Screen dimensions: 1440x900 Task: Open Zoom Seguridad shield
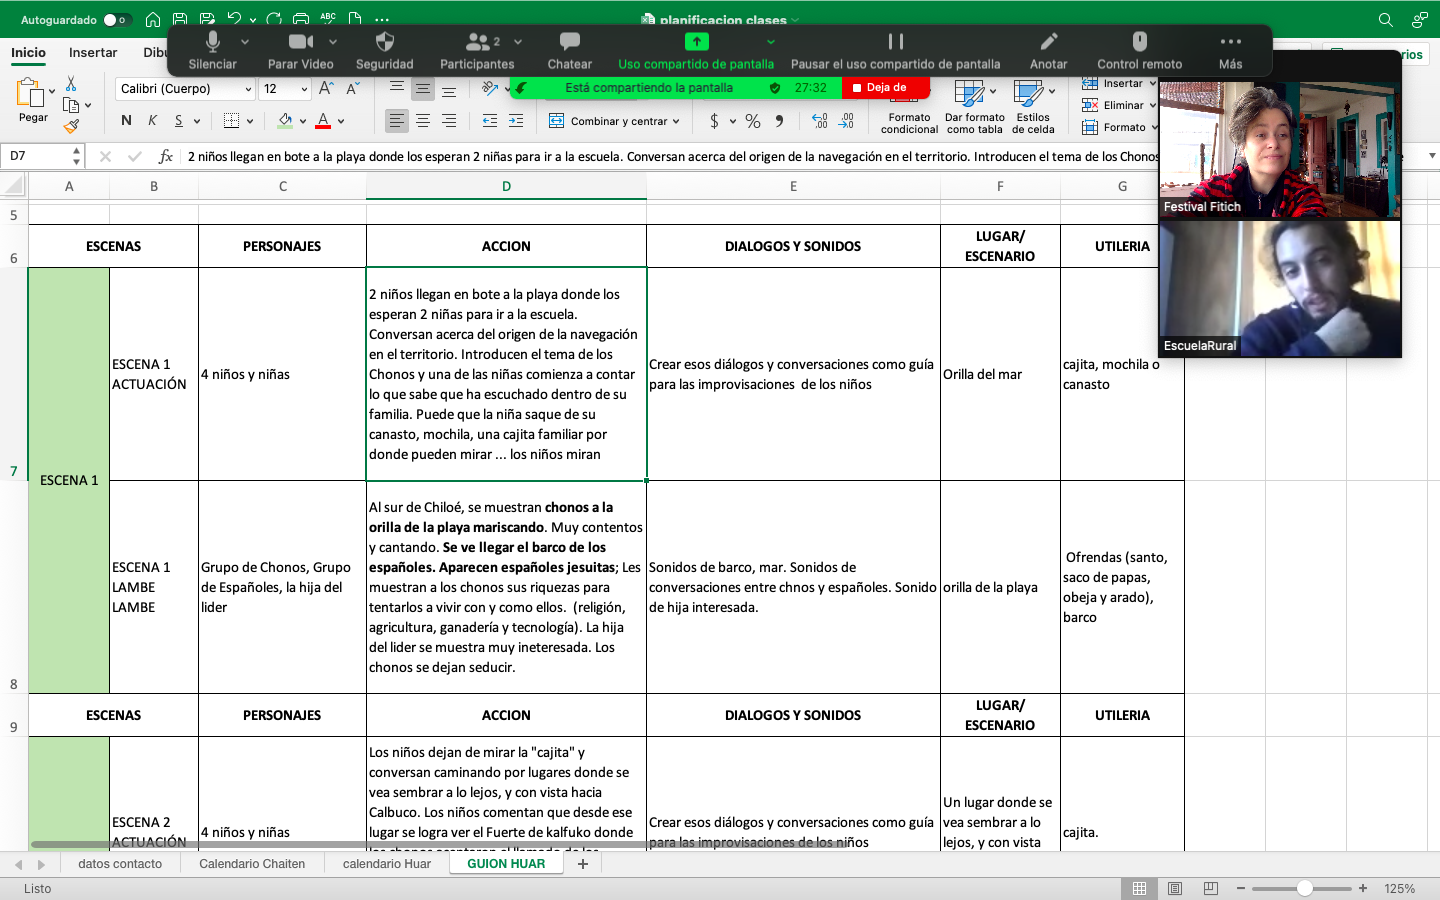[384, 51]
